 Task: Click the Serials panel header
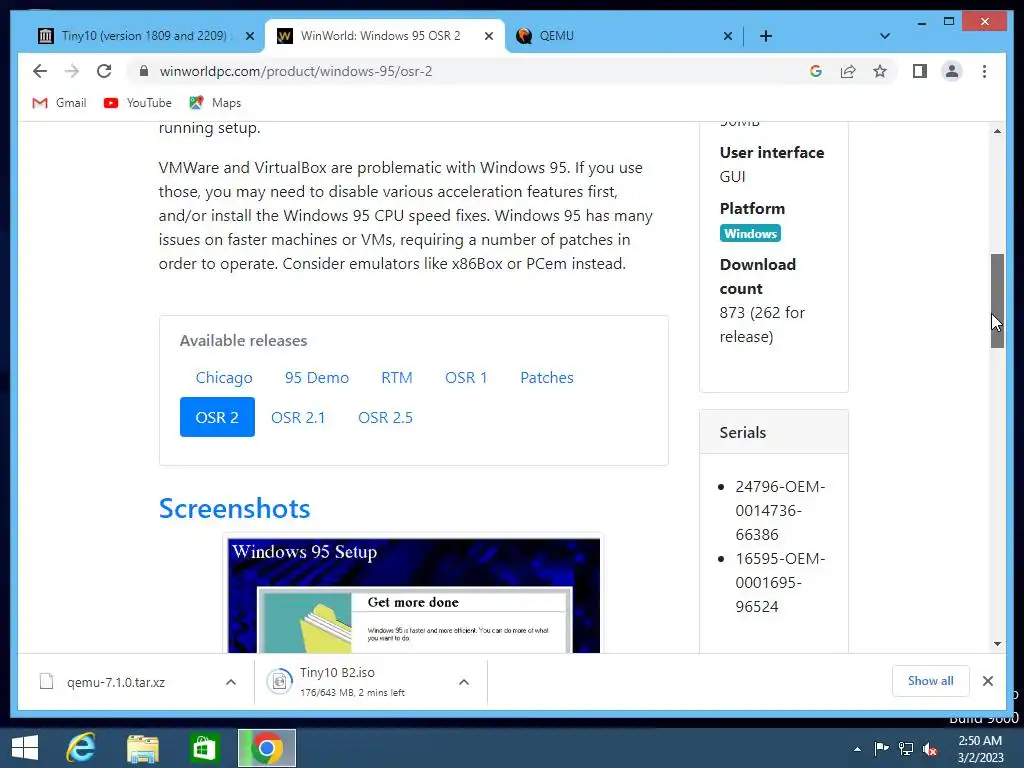tap(774, 432)
